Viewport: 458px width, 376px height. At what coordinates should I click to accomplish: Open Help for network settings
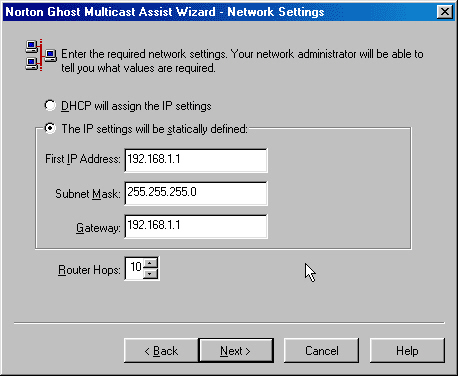click(x=407, y=351)
